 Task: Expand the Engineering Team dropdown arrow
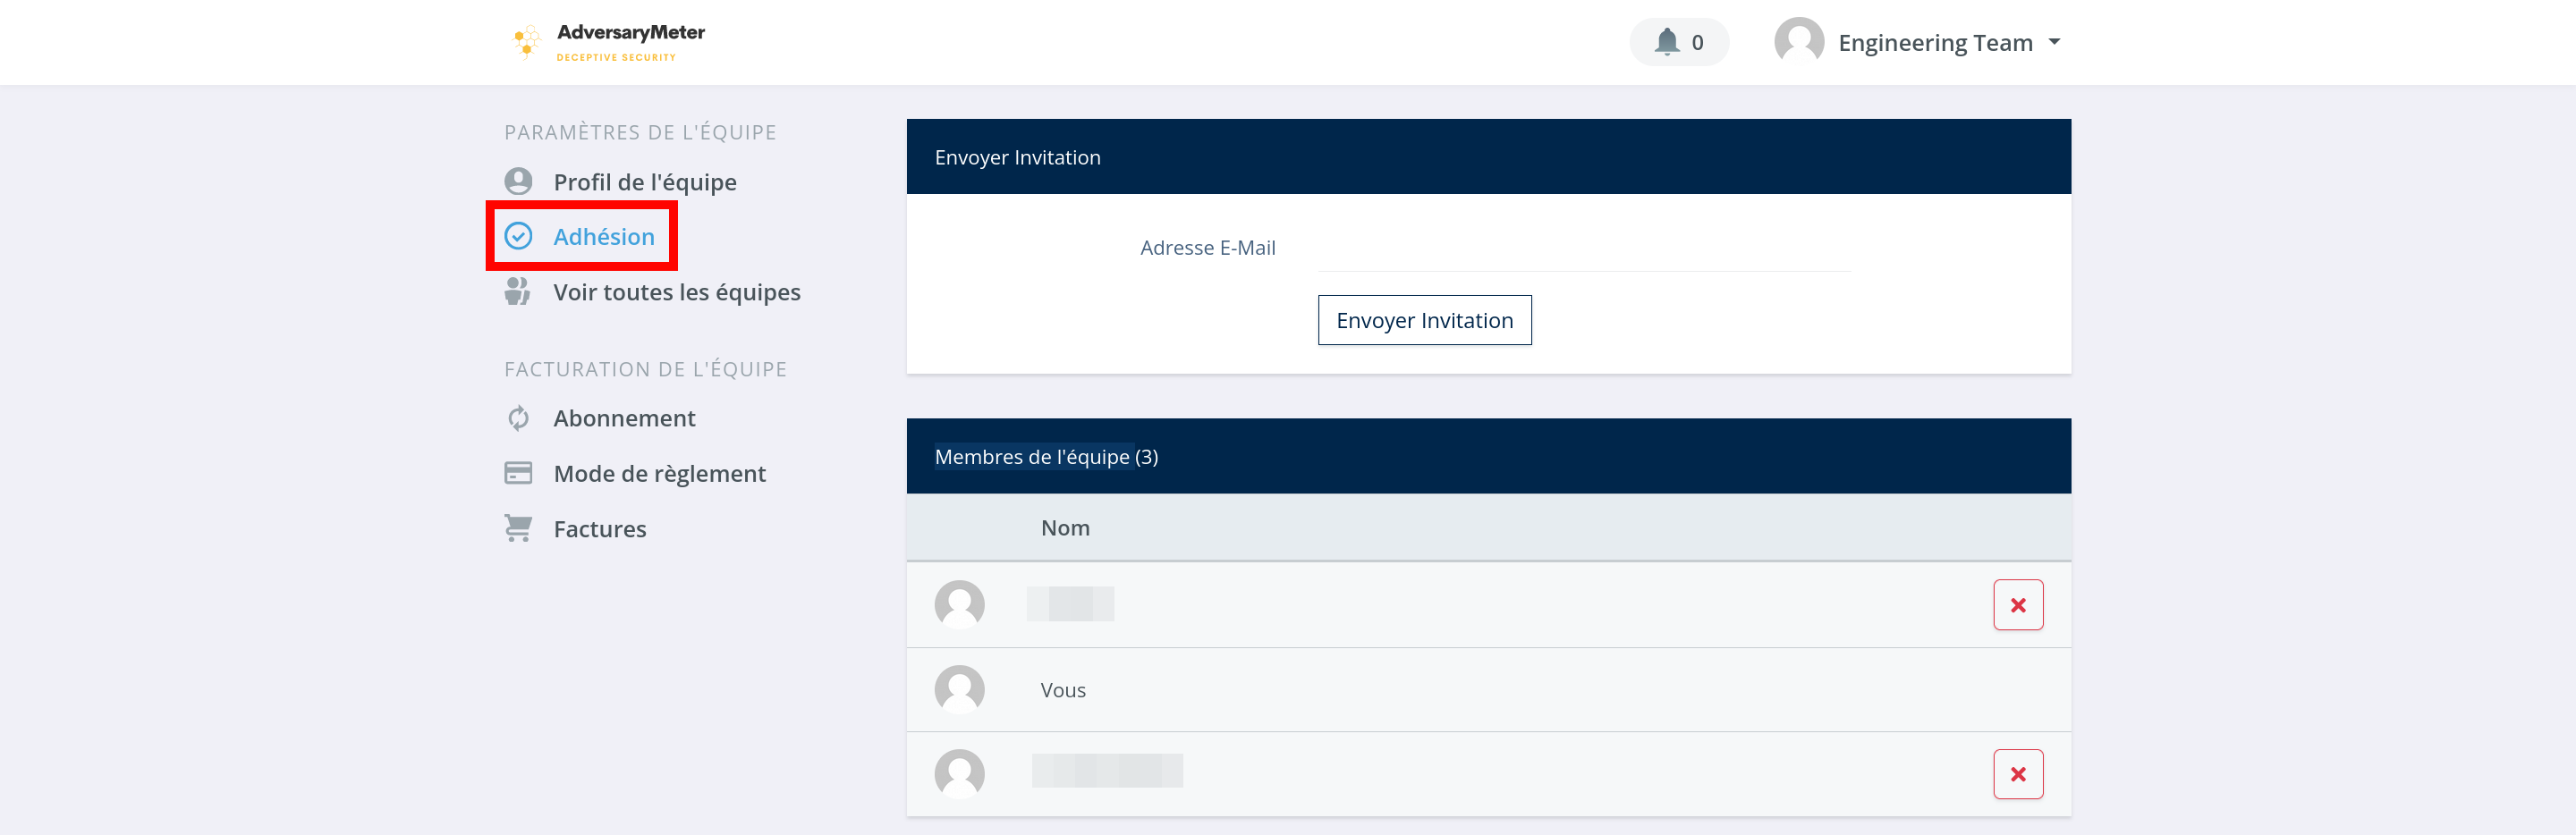(2054, 42)
